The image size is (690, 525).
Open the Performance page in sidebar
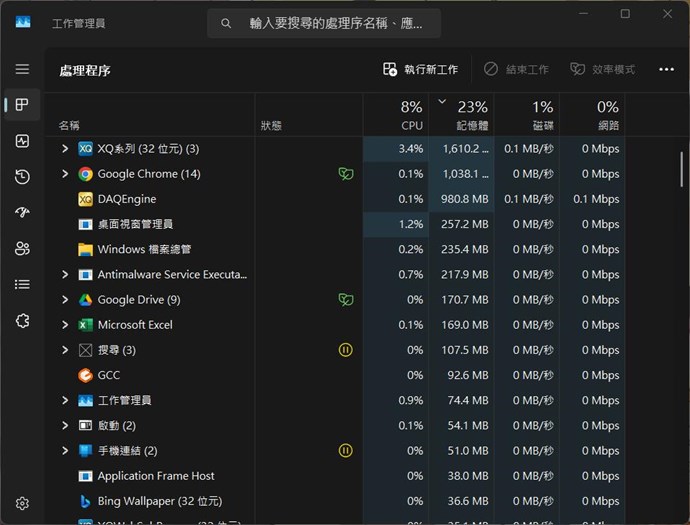tap(22, 141)
